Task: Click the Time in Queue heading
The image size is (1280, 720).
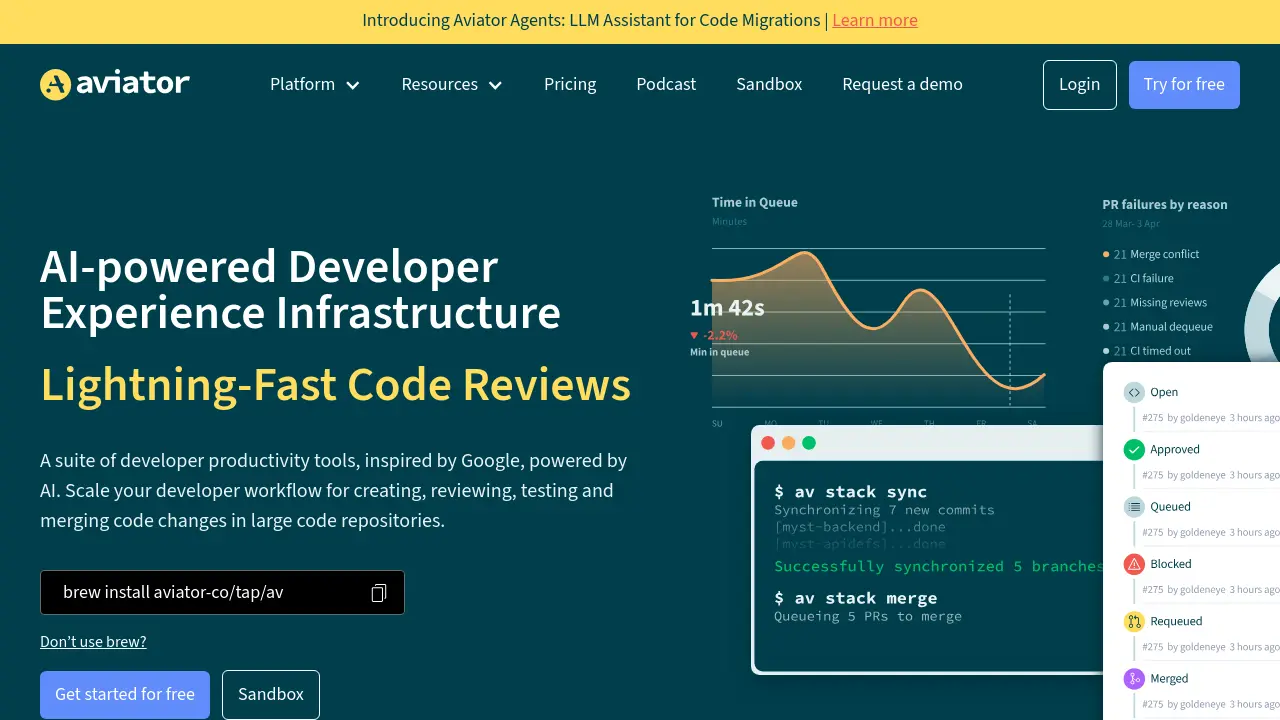Action: pyautogui.click(x=755, y=202)
